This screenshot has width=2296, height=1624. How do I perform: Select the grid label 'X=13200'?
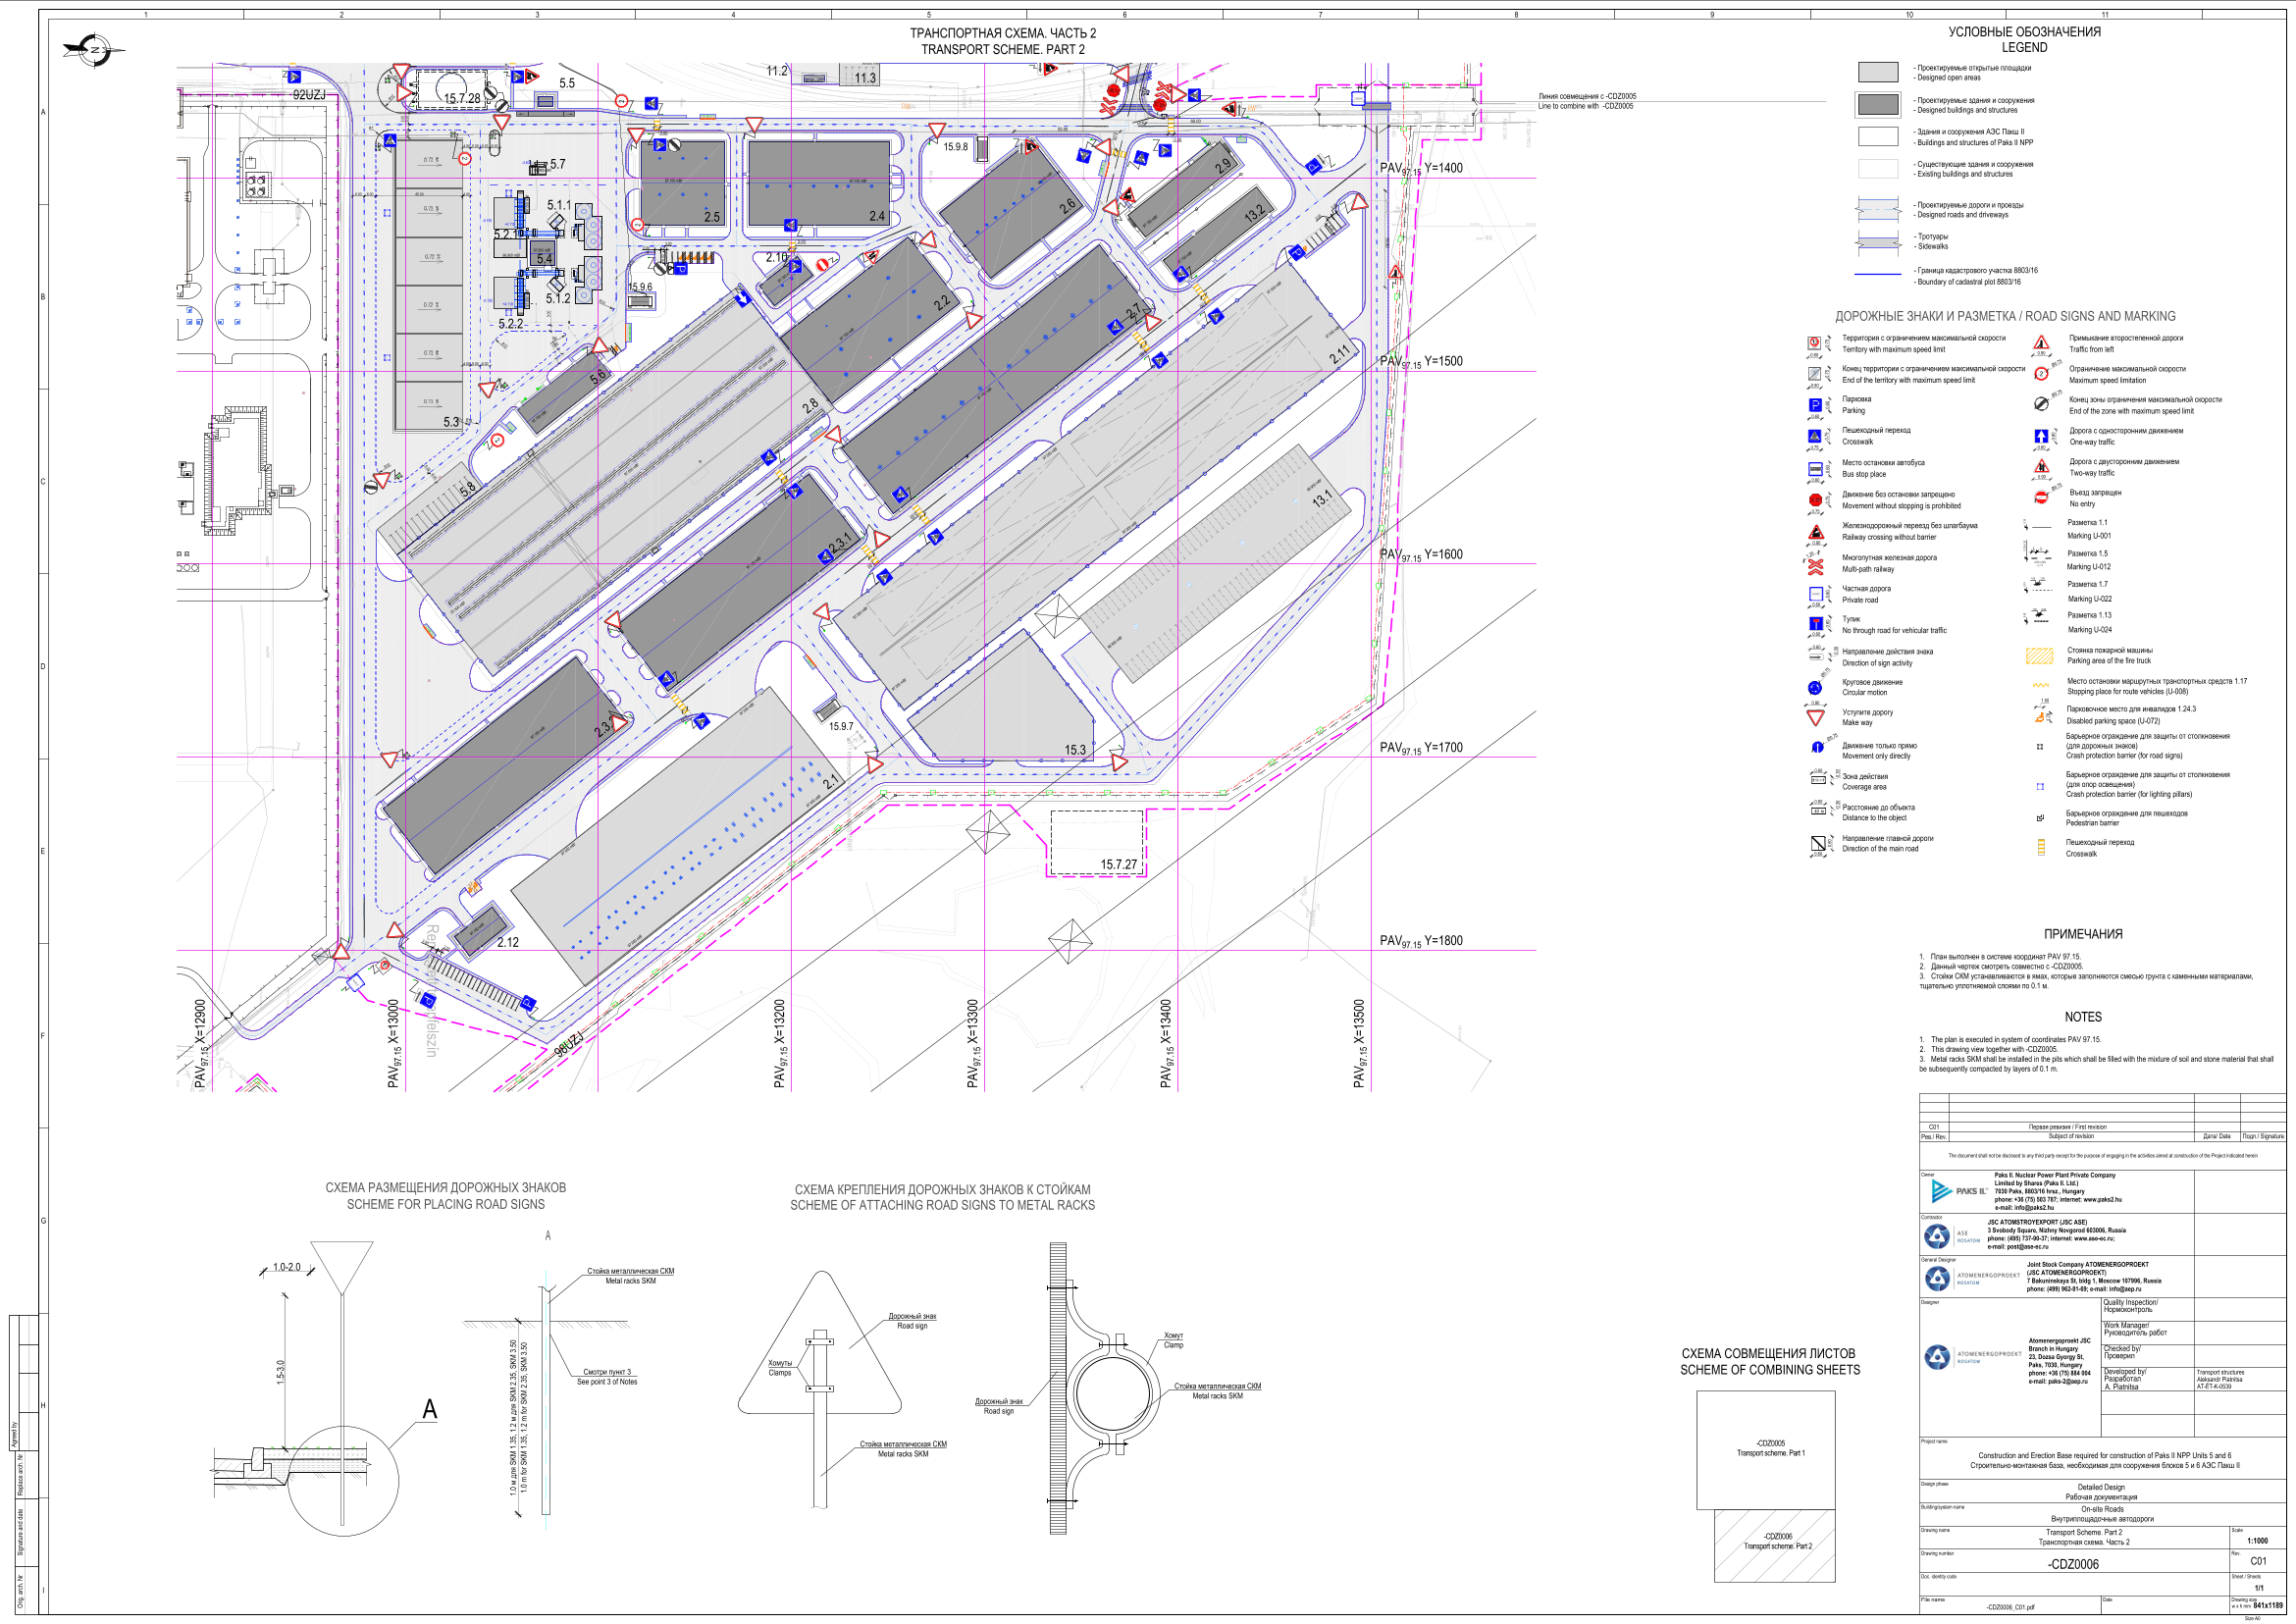pyautogui.click(x=780, y=1023)
